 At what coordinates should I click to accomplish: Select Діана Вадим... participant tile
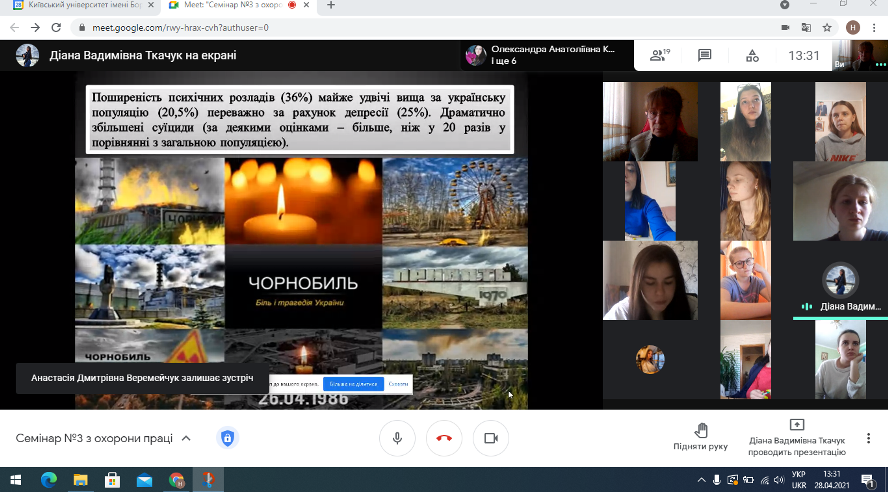pyautogui.click(x=840, y=281)
